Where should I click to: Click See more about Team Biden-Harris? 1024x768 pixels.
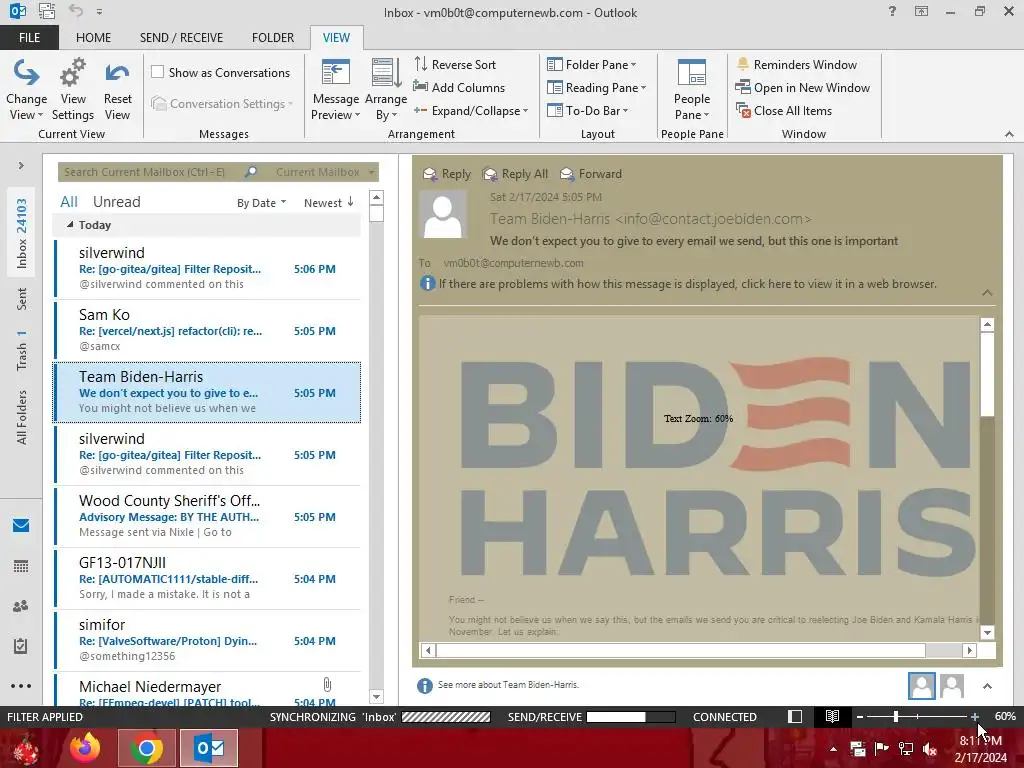pyautogui.click(x=508, y=684)
